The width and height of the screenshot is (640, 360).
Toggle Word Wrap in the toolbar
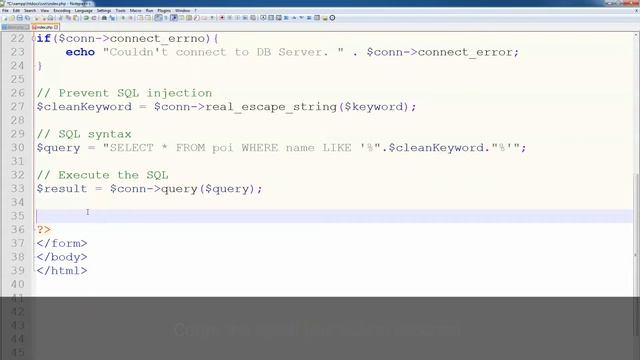click(x=158, y=18)
